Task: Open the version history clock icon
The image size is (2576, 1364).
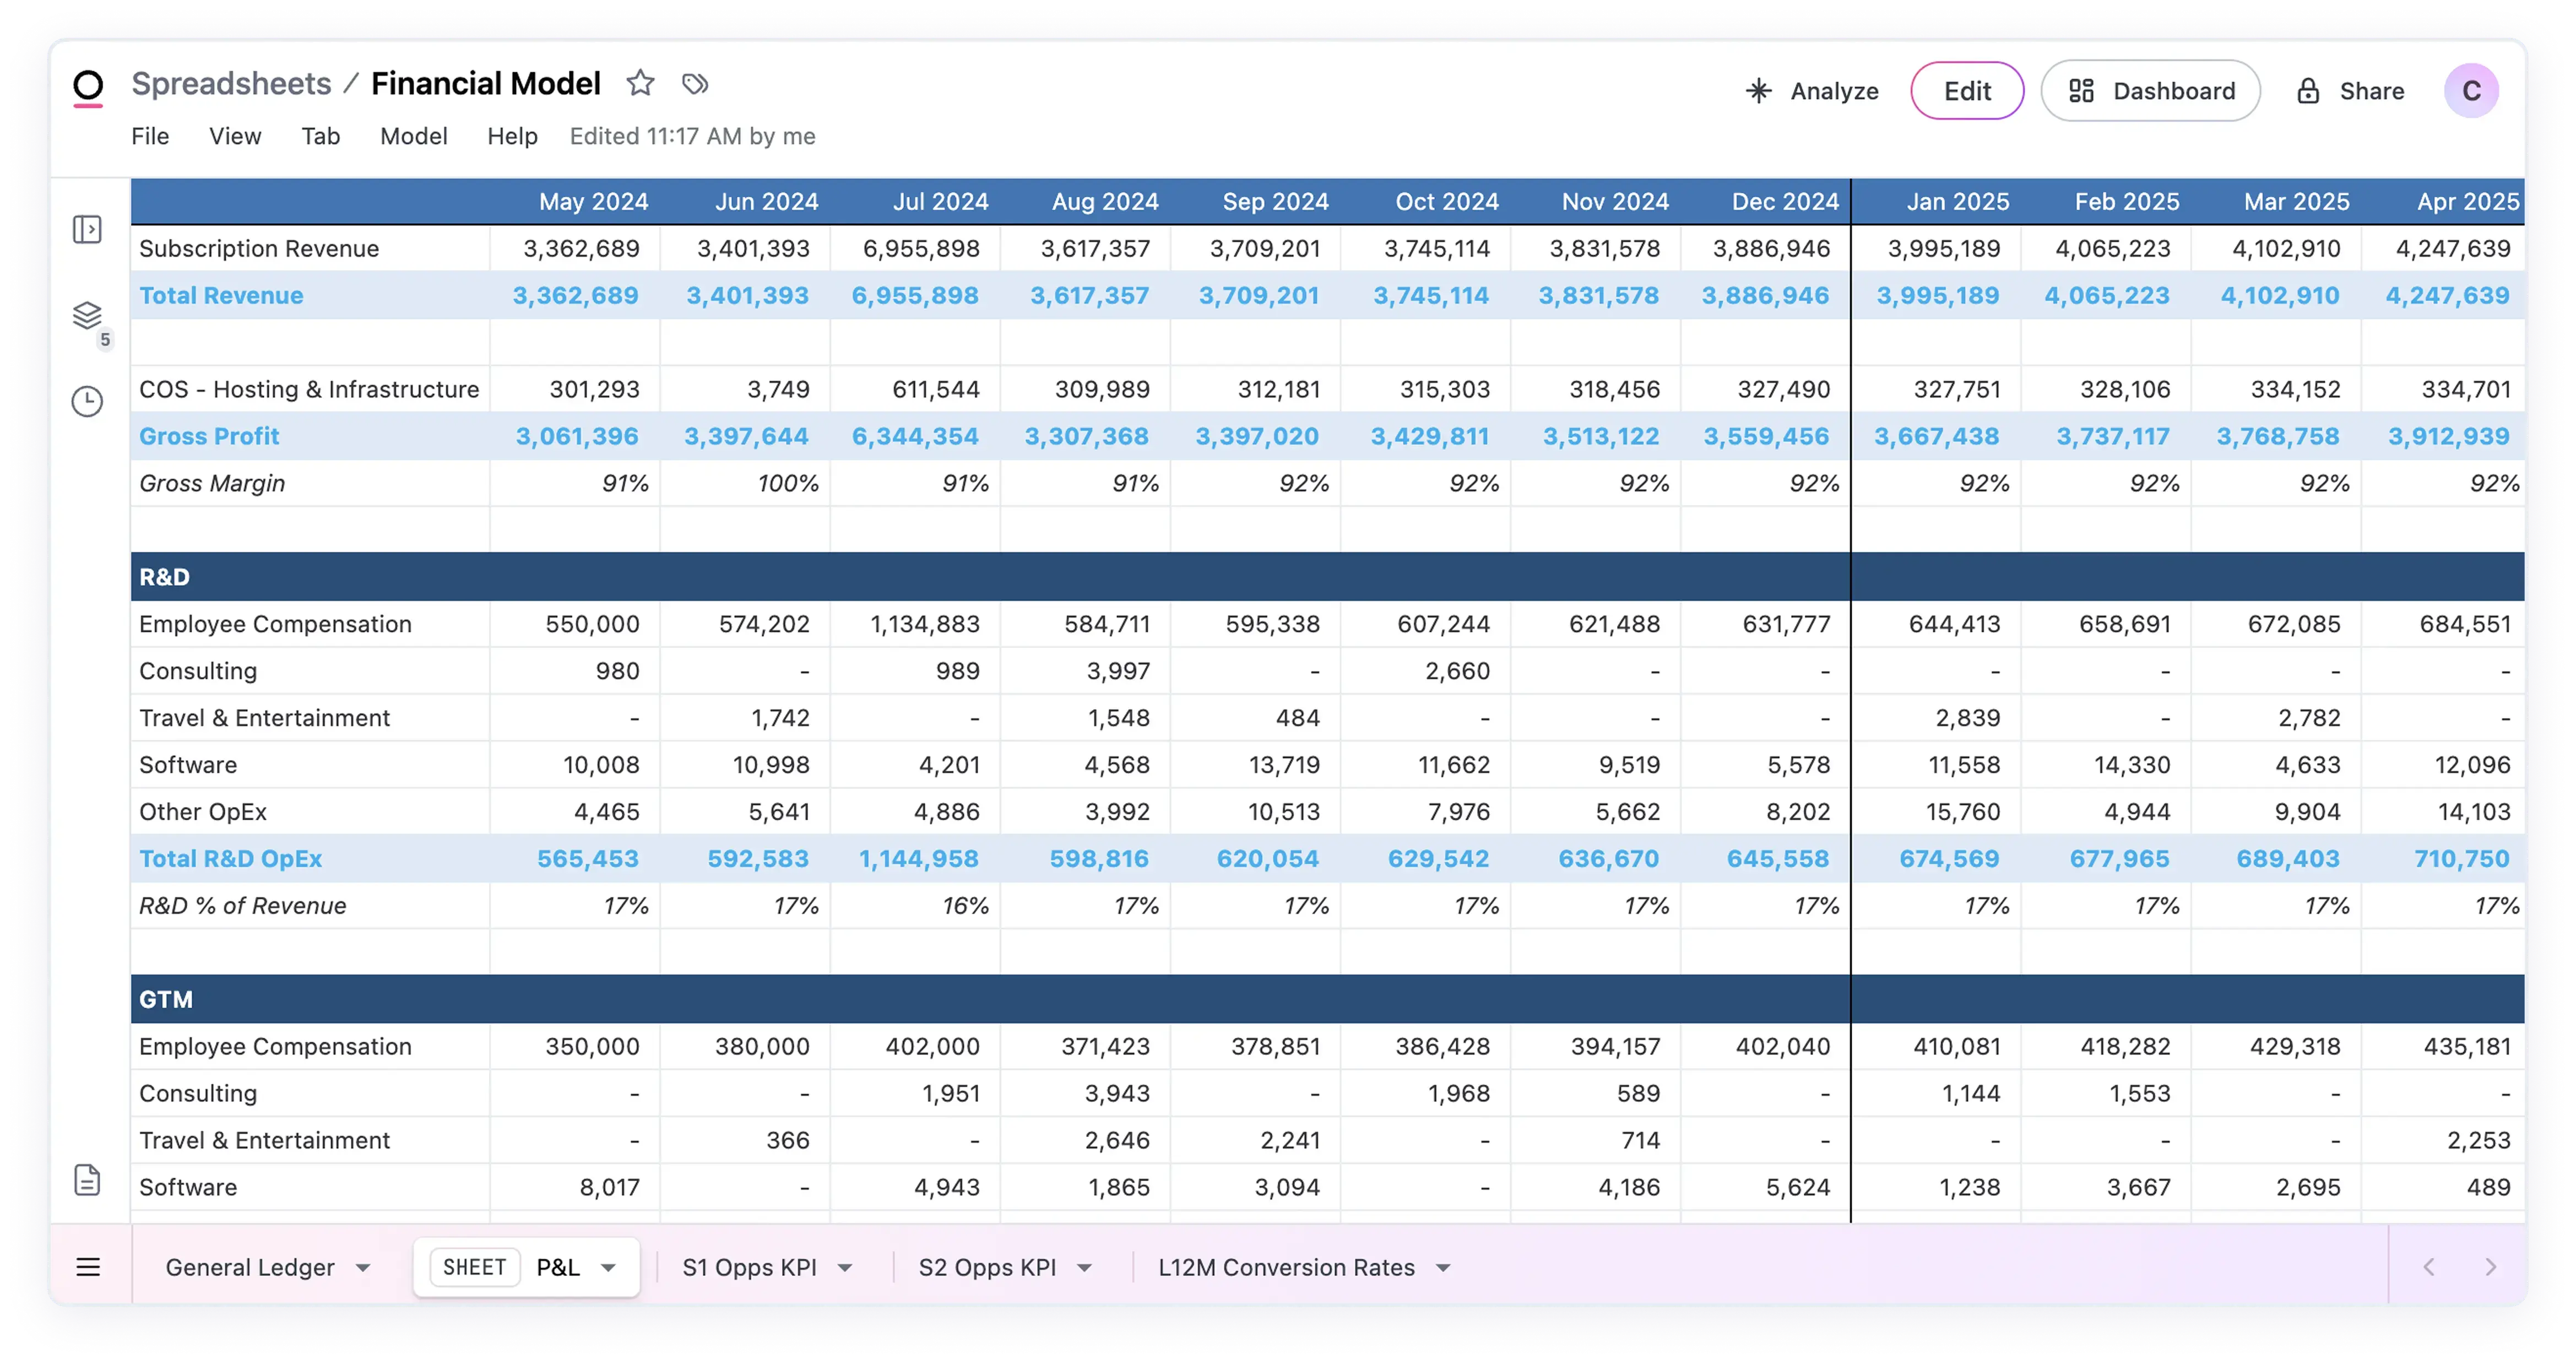Action: click(x=88, y=402)
